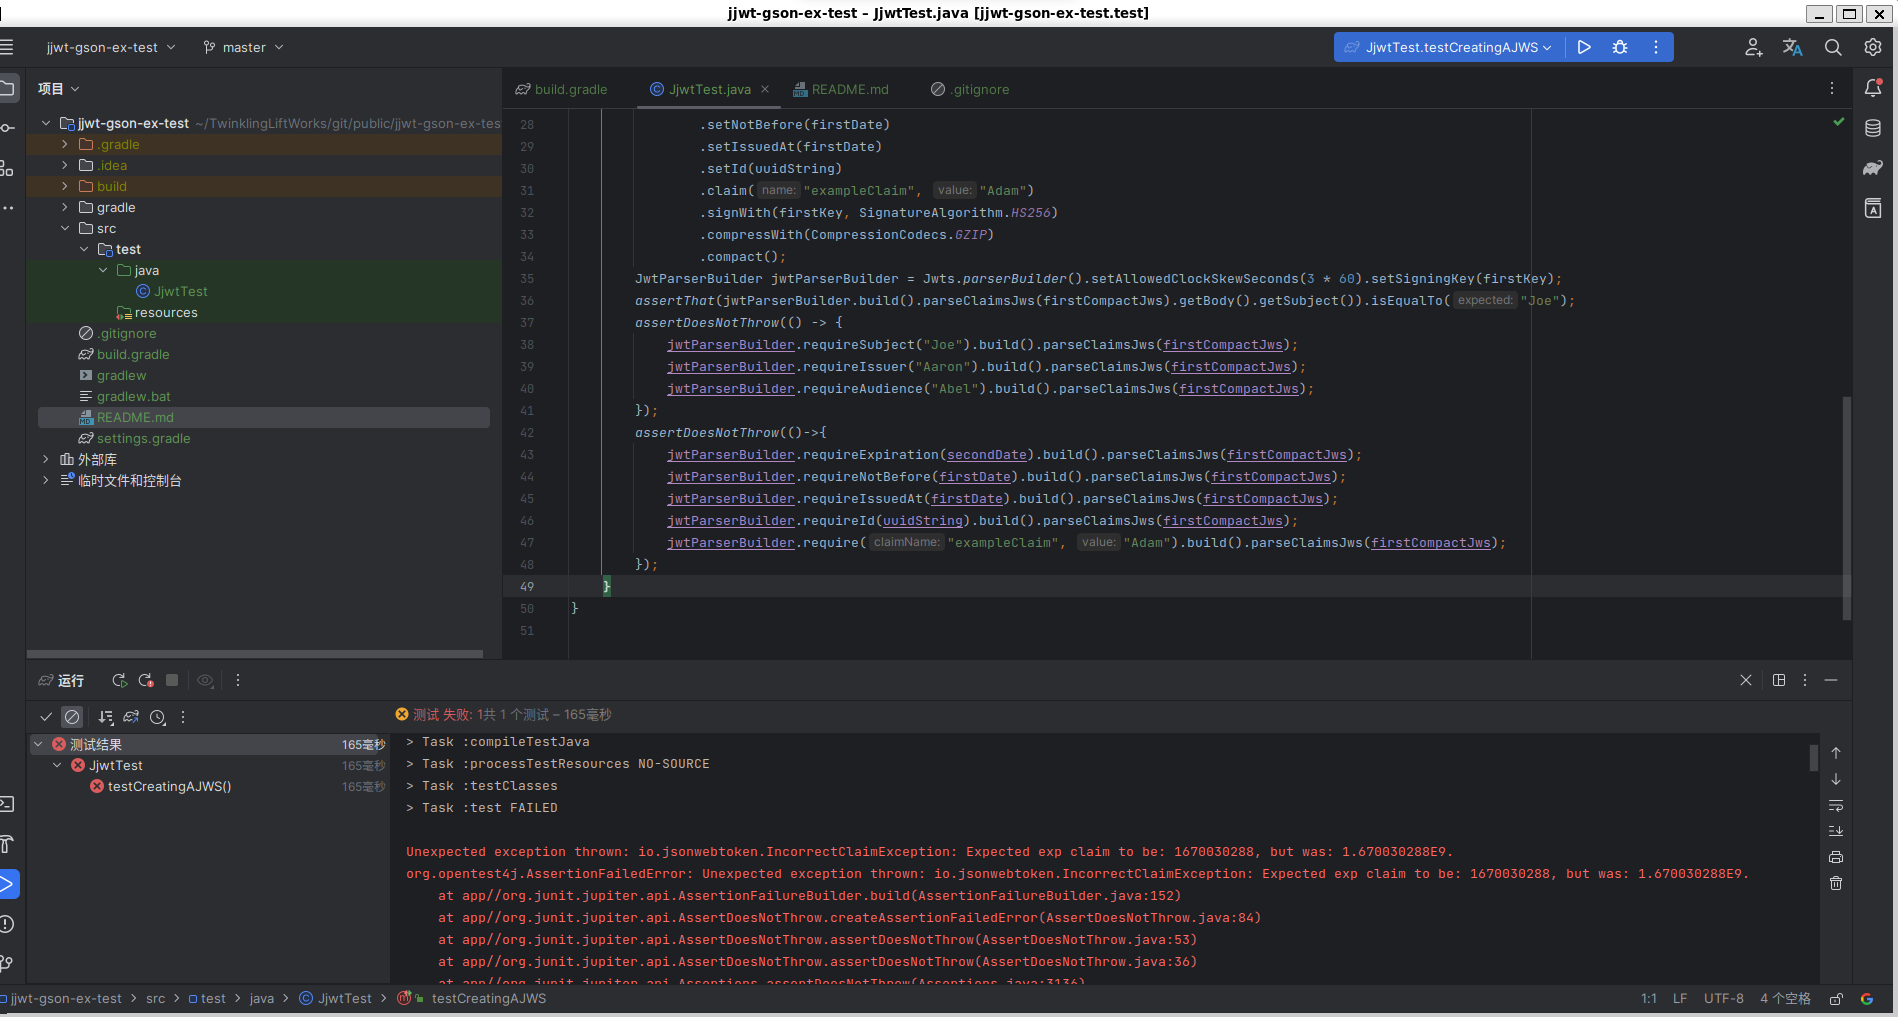Click JwtTest breadcrumb in navigation bar
The image size is (1898, 1017).
tap(335, 998)
